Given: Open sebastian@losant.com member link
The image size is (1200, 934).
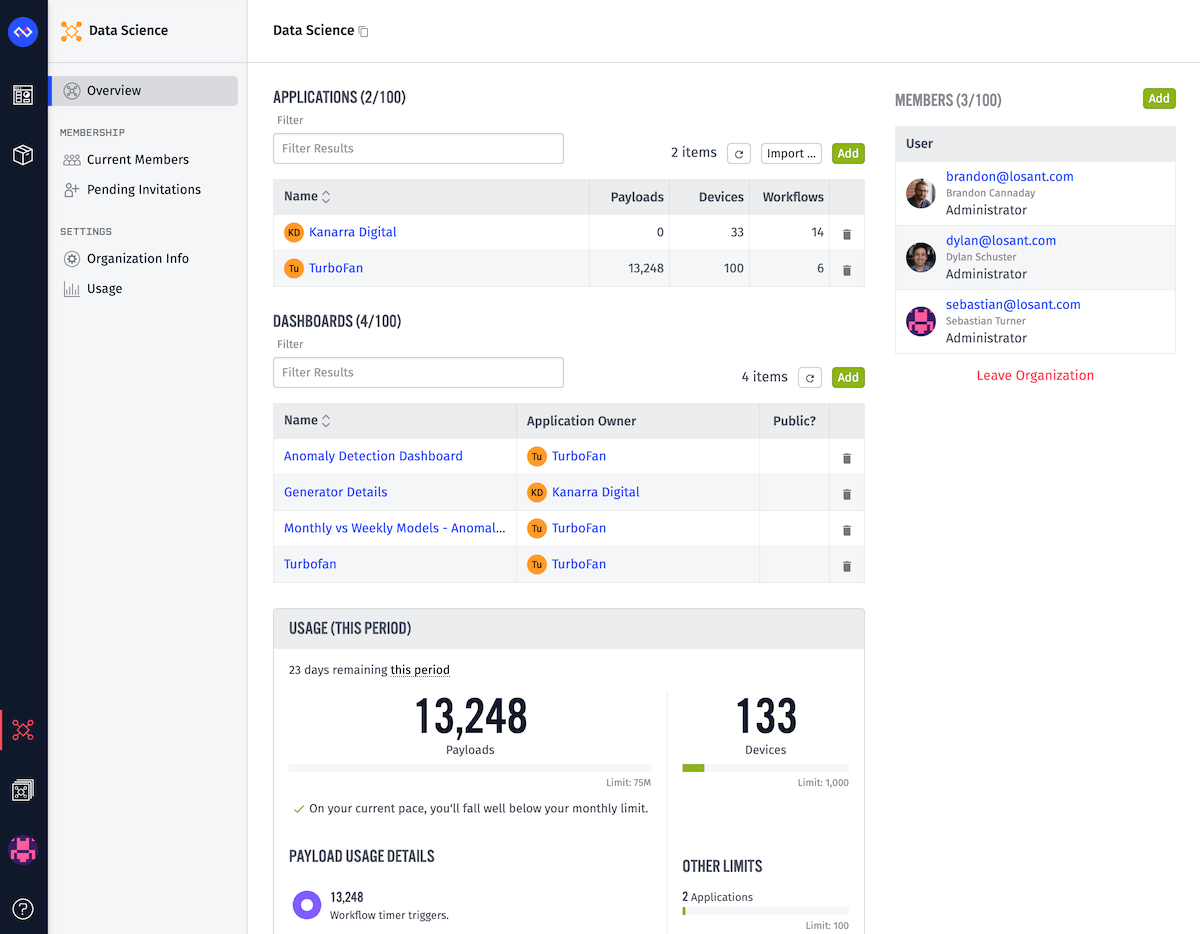Looking at the screenshot, I should pos(1013,304).
